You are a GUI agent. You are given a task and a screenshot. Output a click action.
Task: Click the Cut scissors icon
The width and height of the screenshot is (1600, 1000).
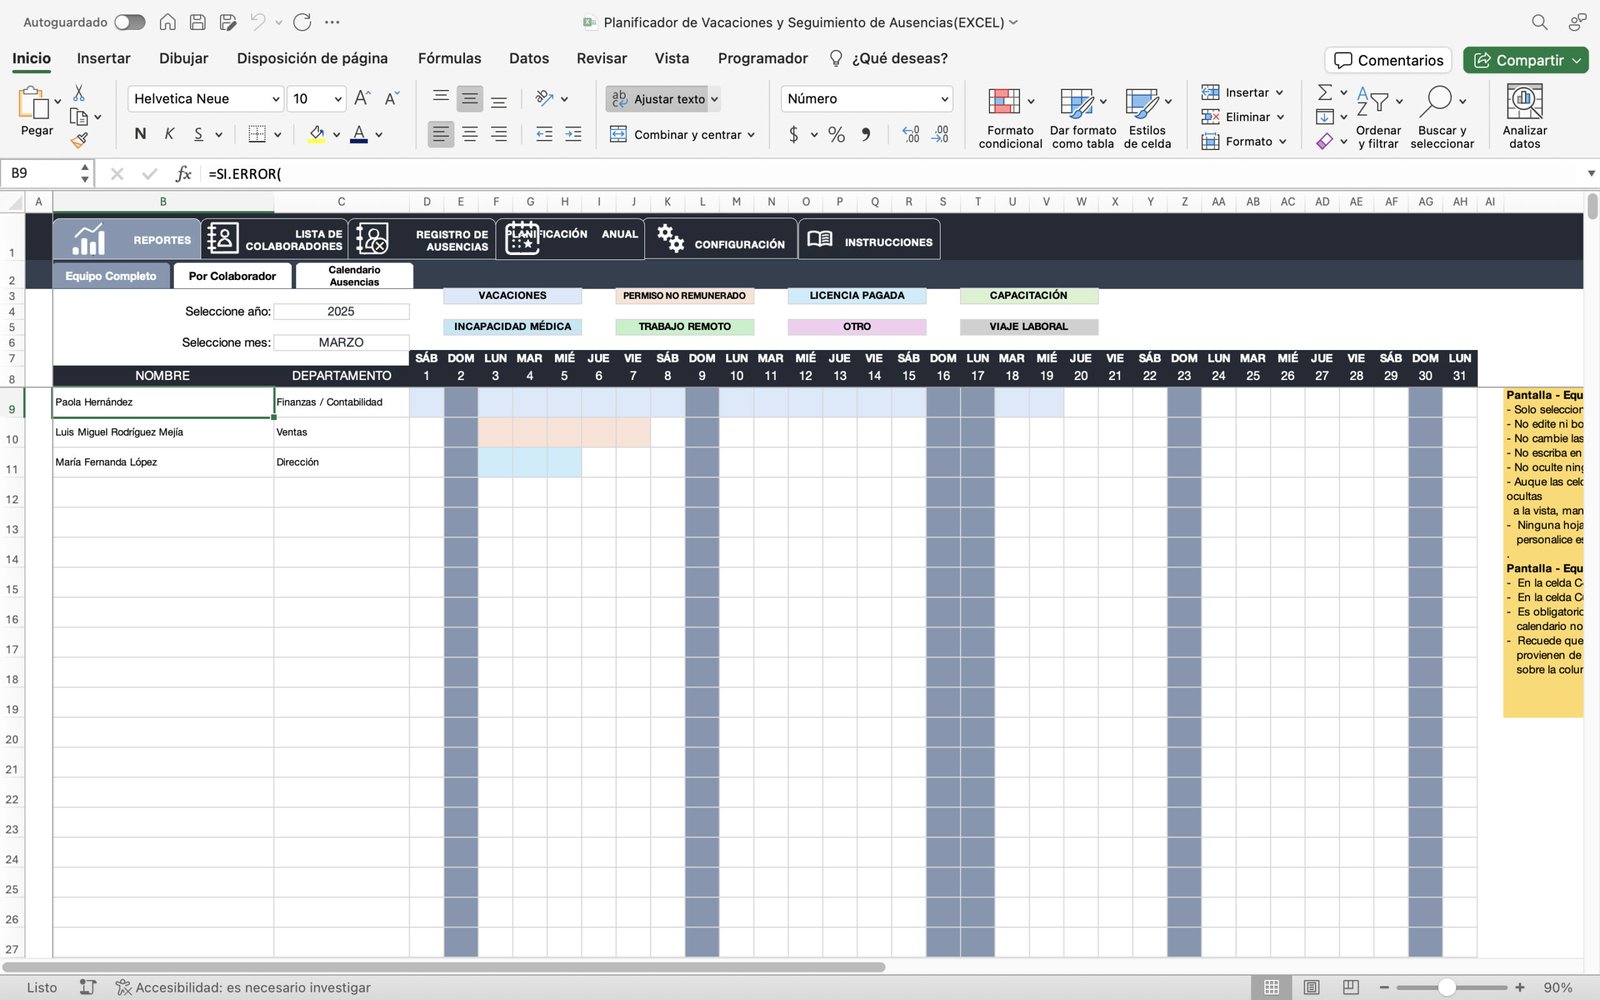pyautogui.click(x=79, y=93)
